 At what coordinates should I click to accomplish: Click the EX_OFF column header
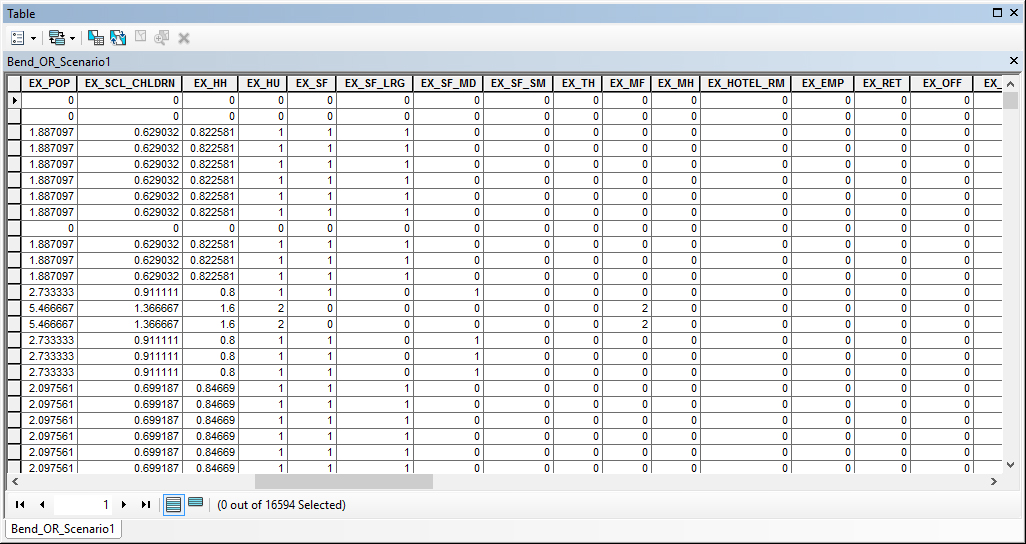942,83
